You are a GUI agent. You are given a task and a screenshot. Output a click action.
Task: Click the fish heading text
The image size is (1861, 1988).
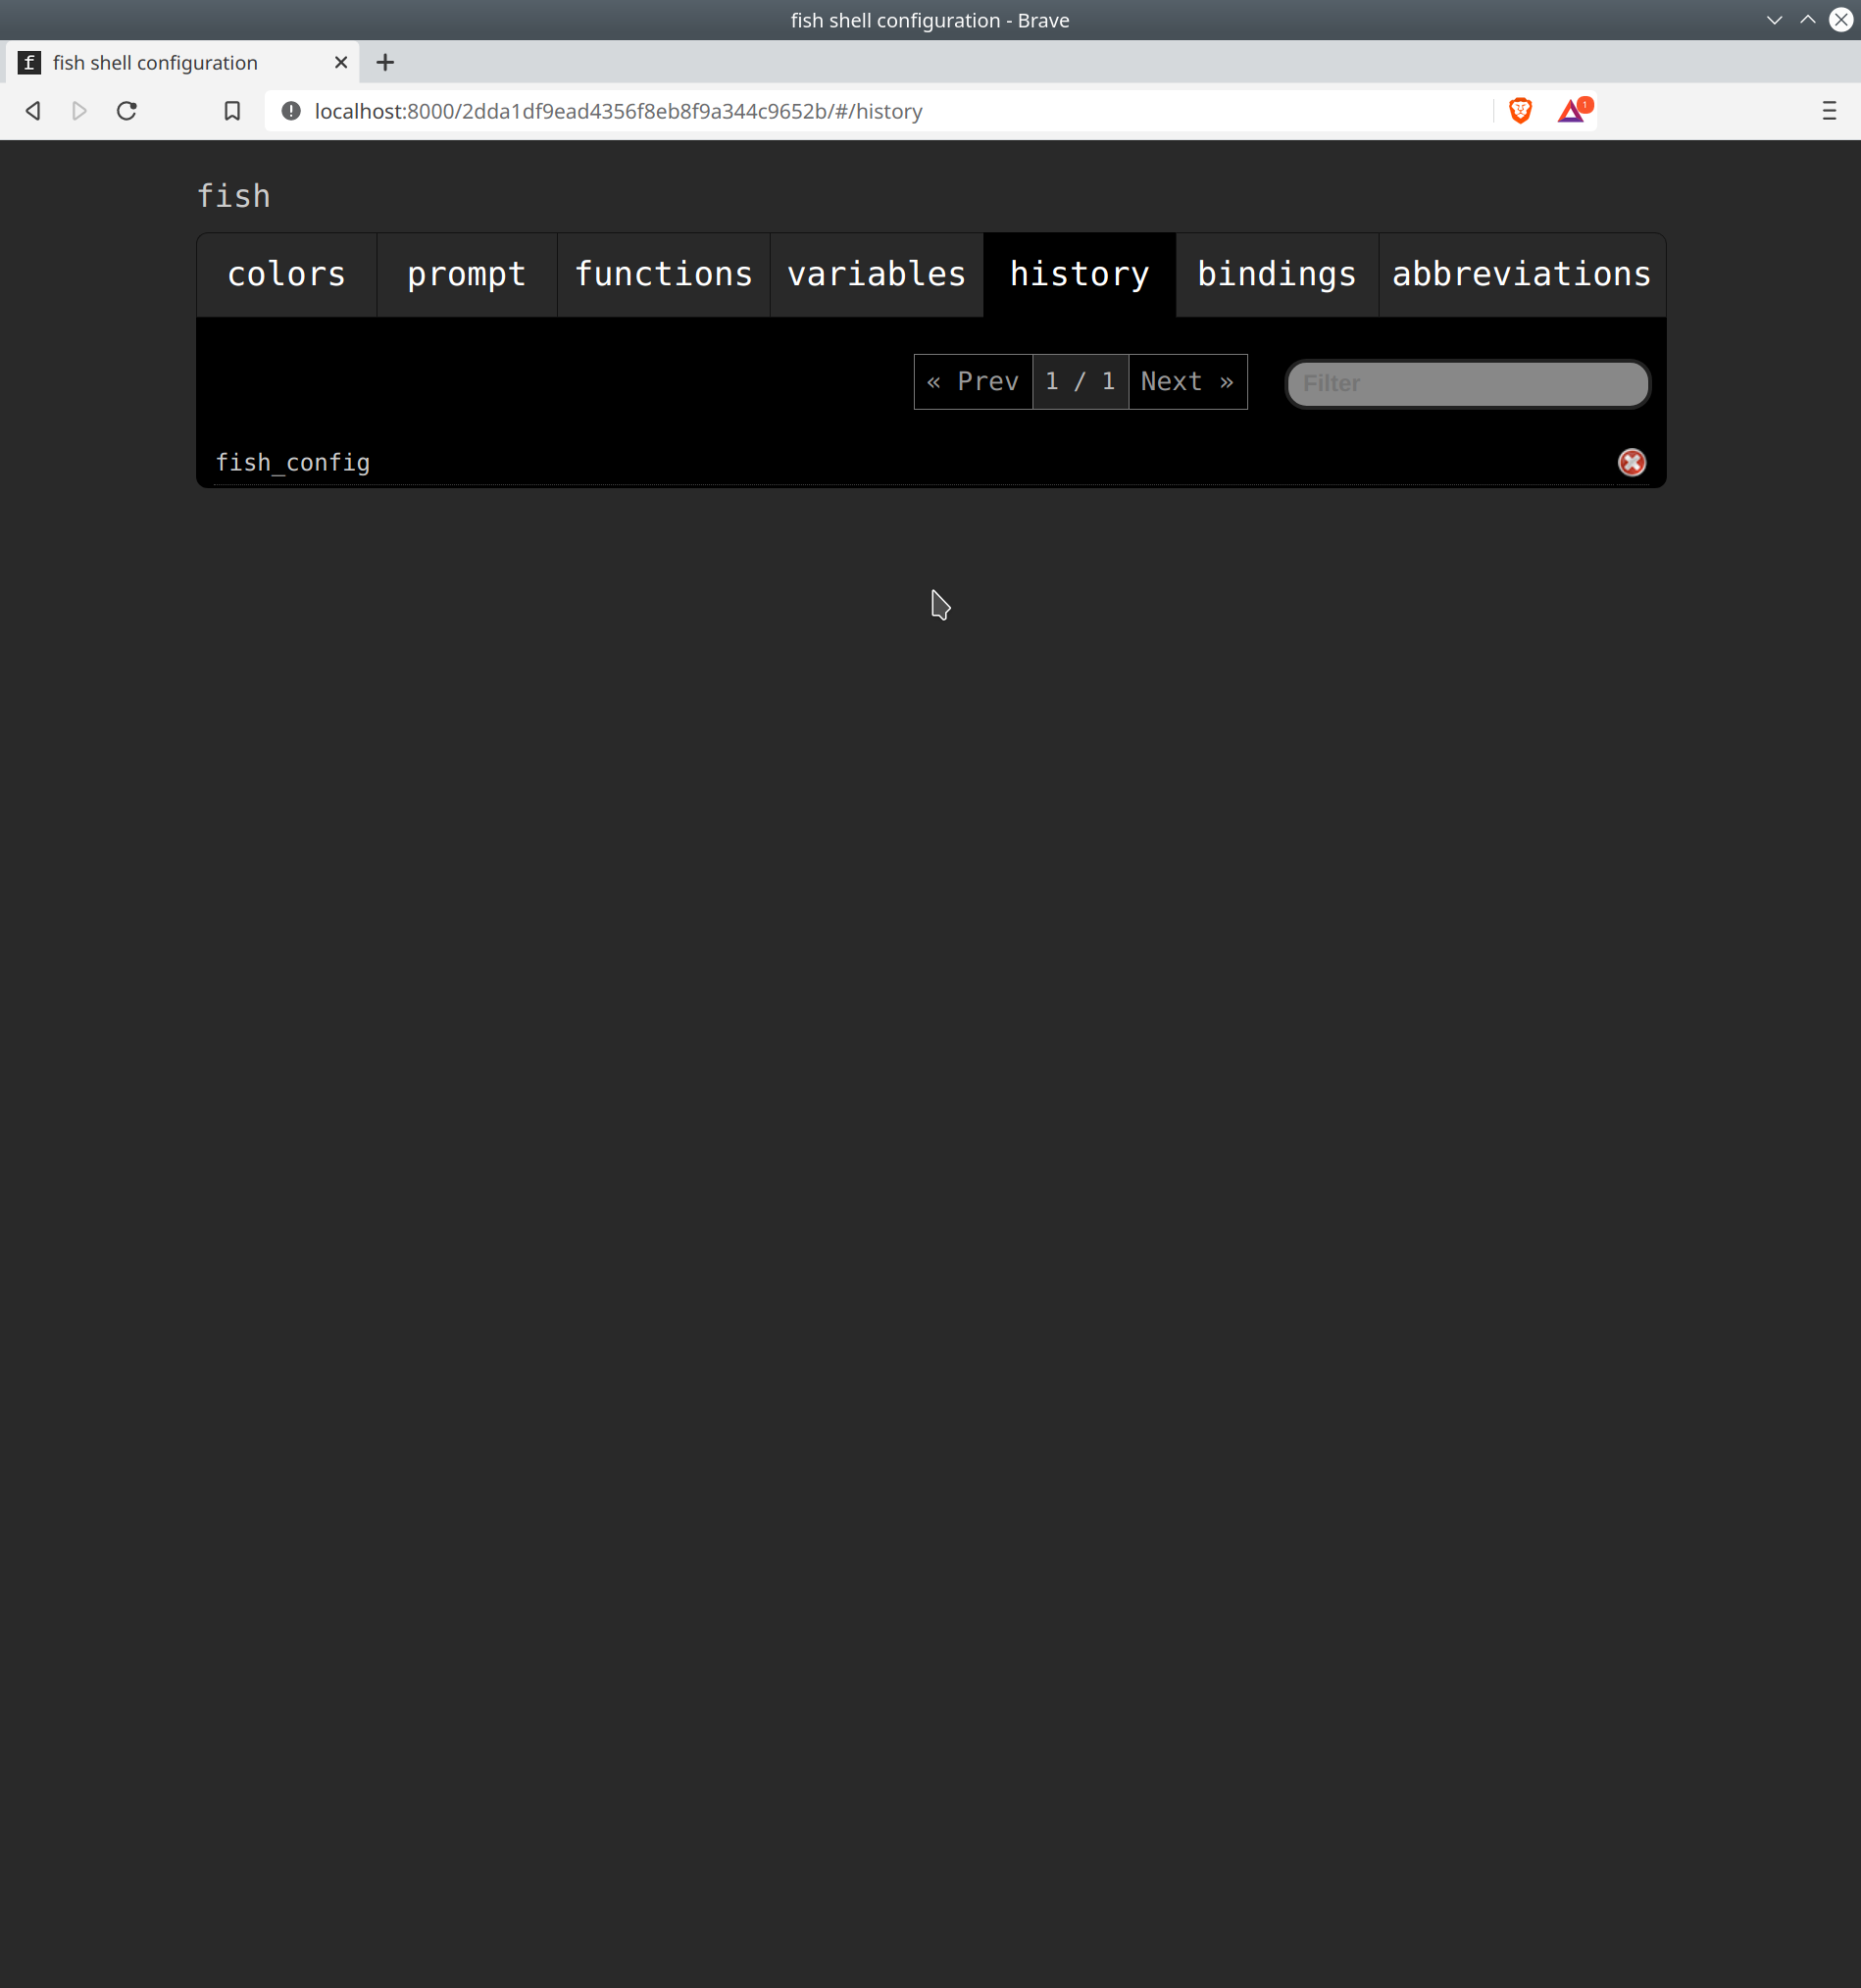[234, 196]
